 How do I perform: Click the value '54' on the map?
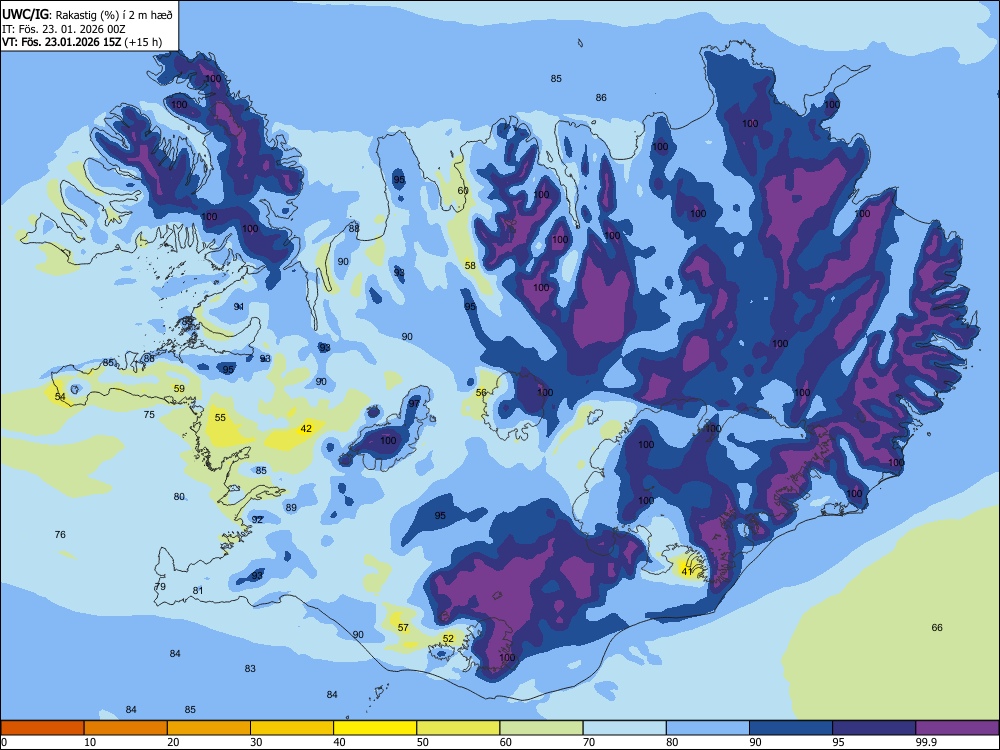tap(60, 397)
